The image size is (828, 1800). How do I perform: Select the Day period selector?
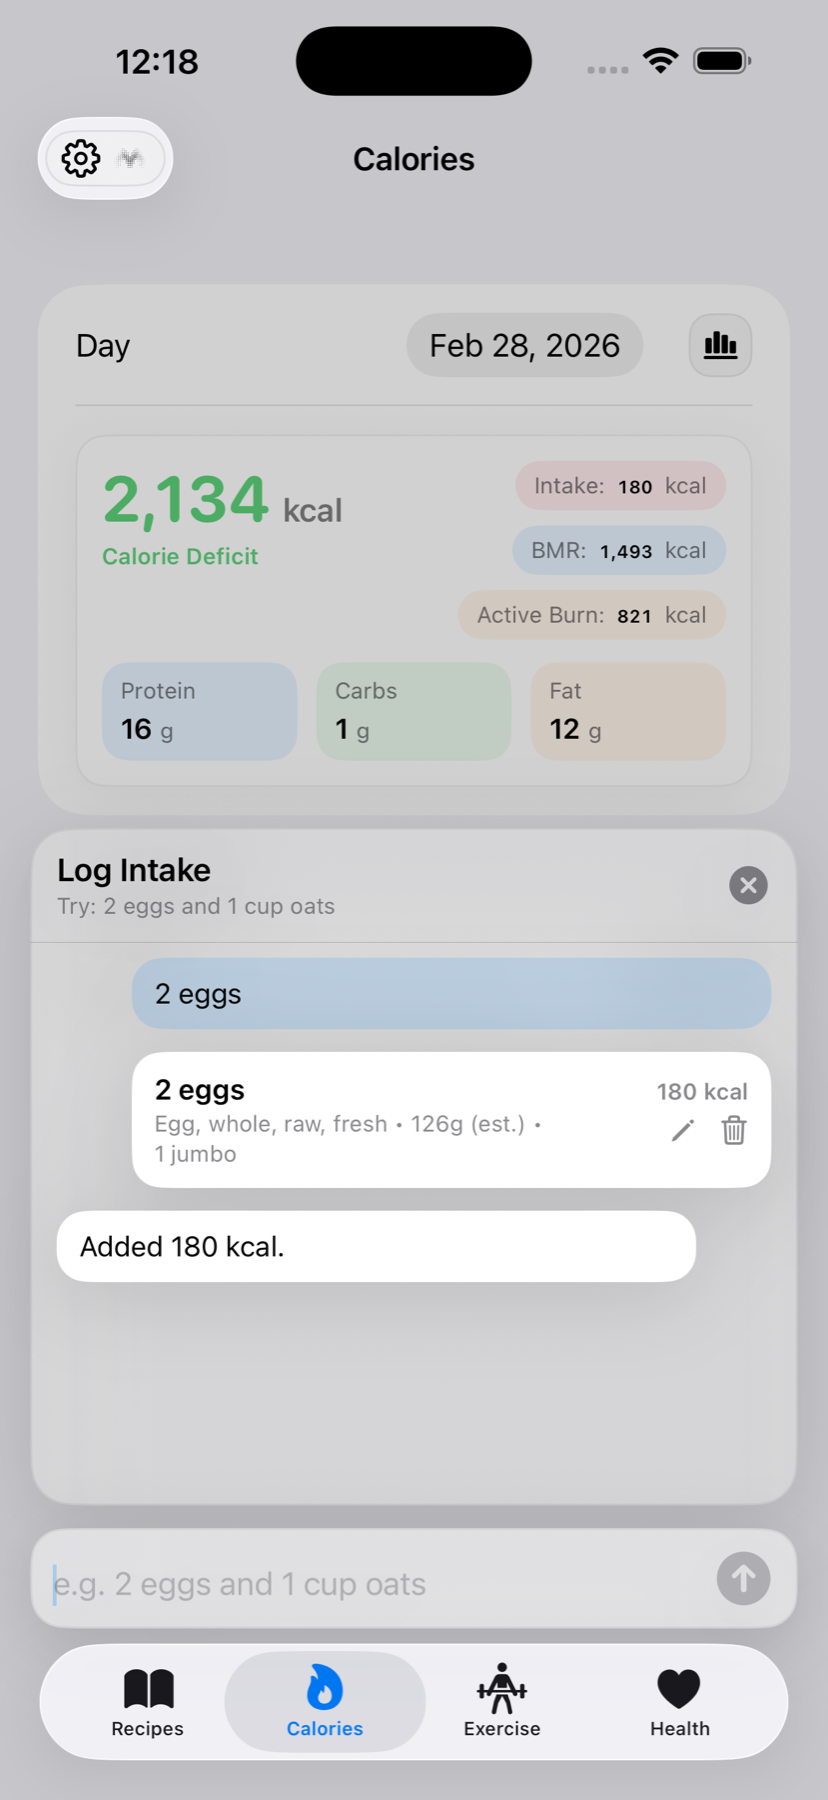coord(102,345)
